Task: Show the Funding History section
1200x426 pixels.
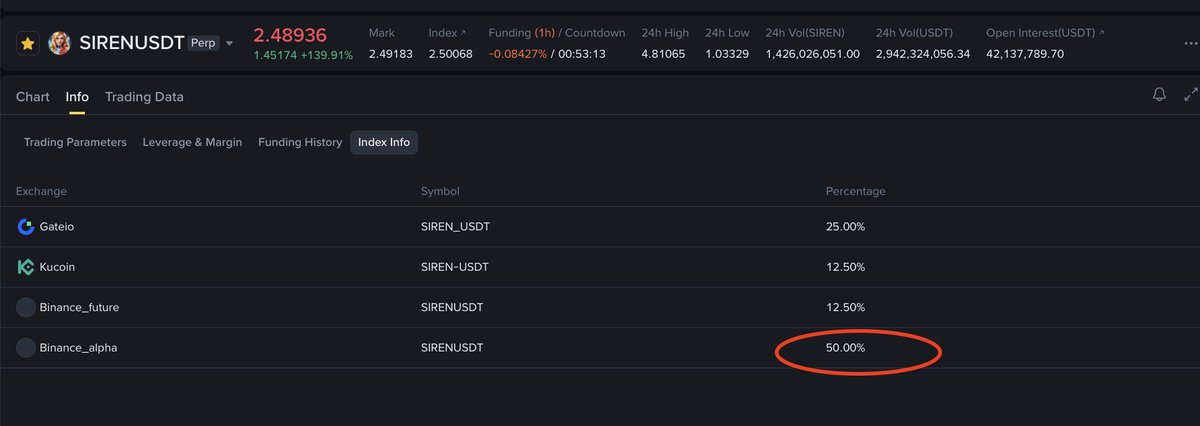Action: 300,142
